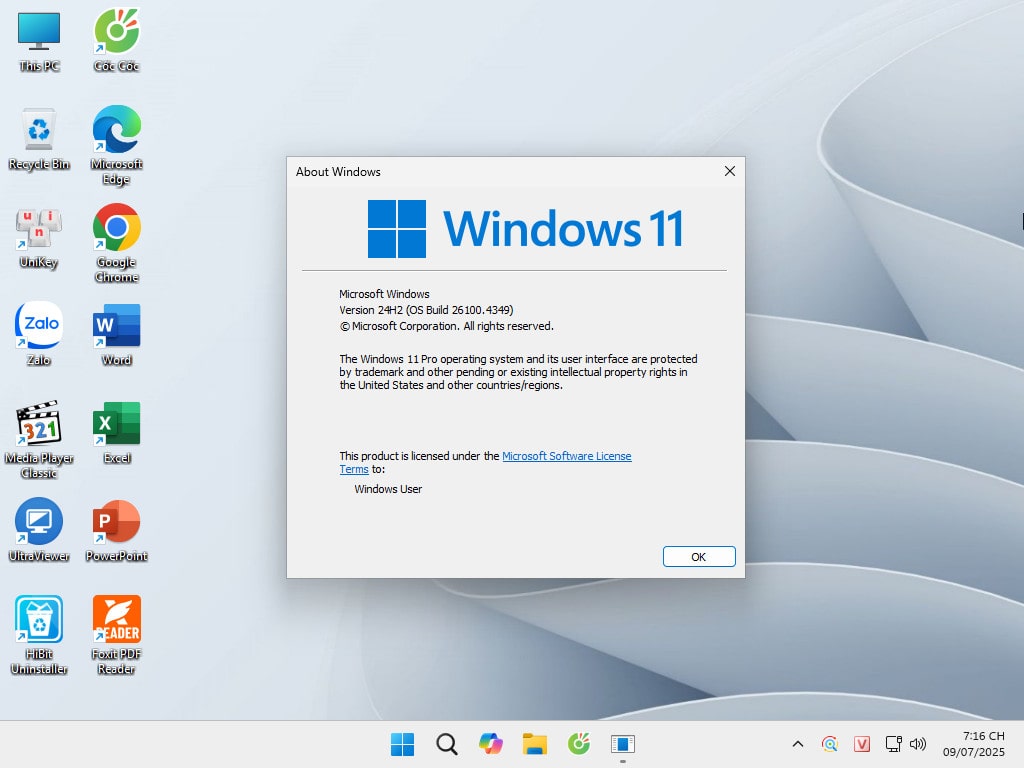Select the UltraViewer desktop shortcut

(39, 531)
